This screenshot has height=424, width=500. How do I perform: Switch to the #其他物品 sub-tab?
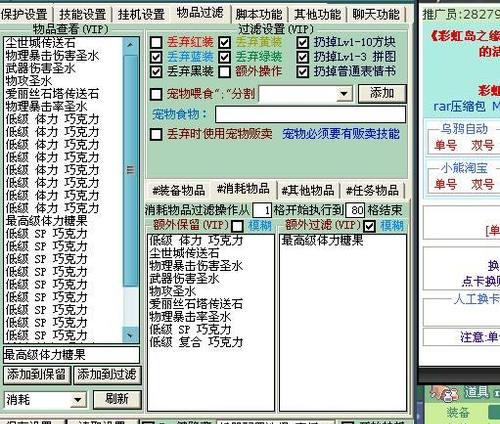click(x=308, y=191)
